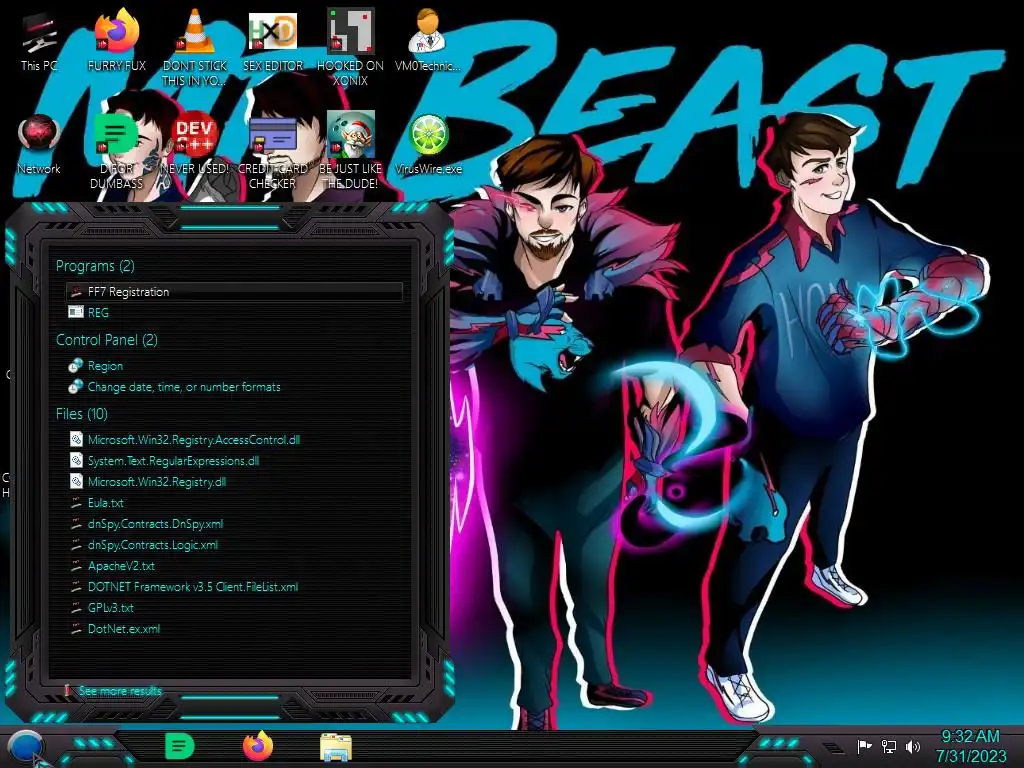
Task: Open dnSpy.Contracts.DnSpy.xml file result
Action: (x=234, y=524)
